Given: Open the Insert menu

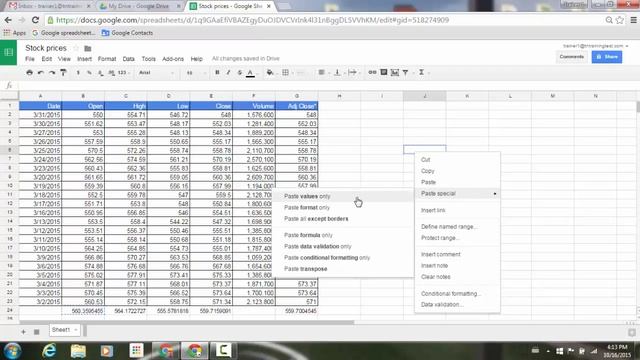Looking at the screenshot, I should click(84, 59).
